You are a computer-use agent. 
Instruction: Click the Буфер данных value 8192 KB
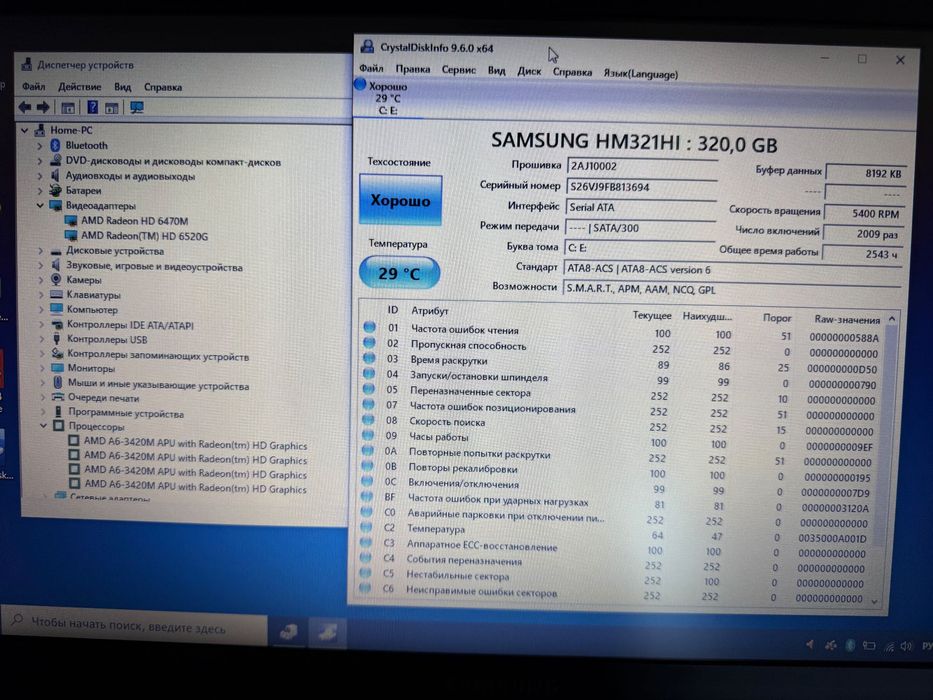pos(866,173)
